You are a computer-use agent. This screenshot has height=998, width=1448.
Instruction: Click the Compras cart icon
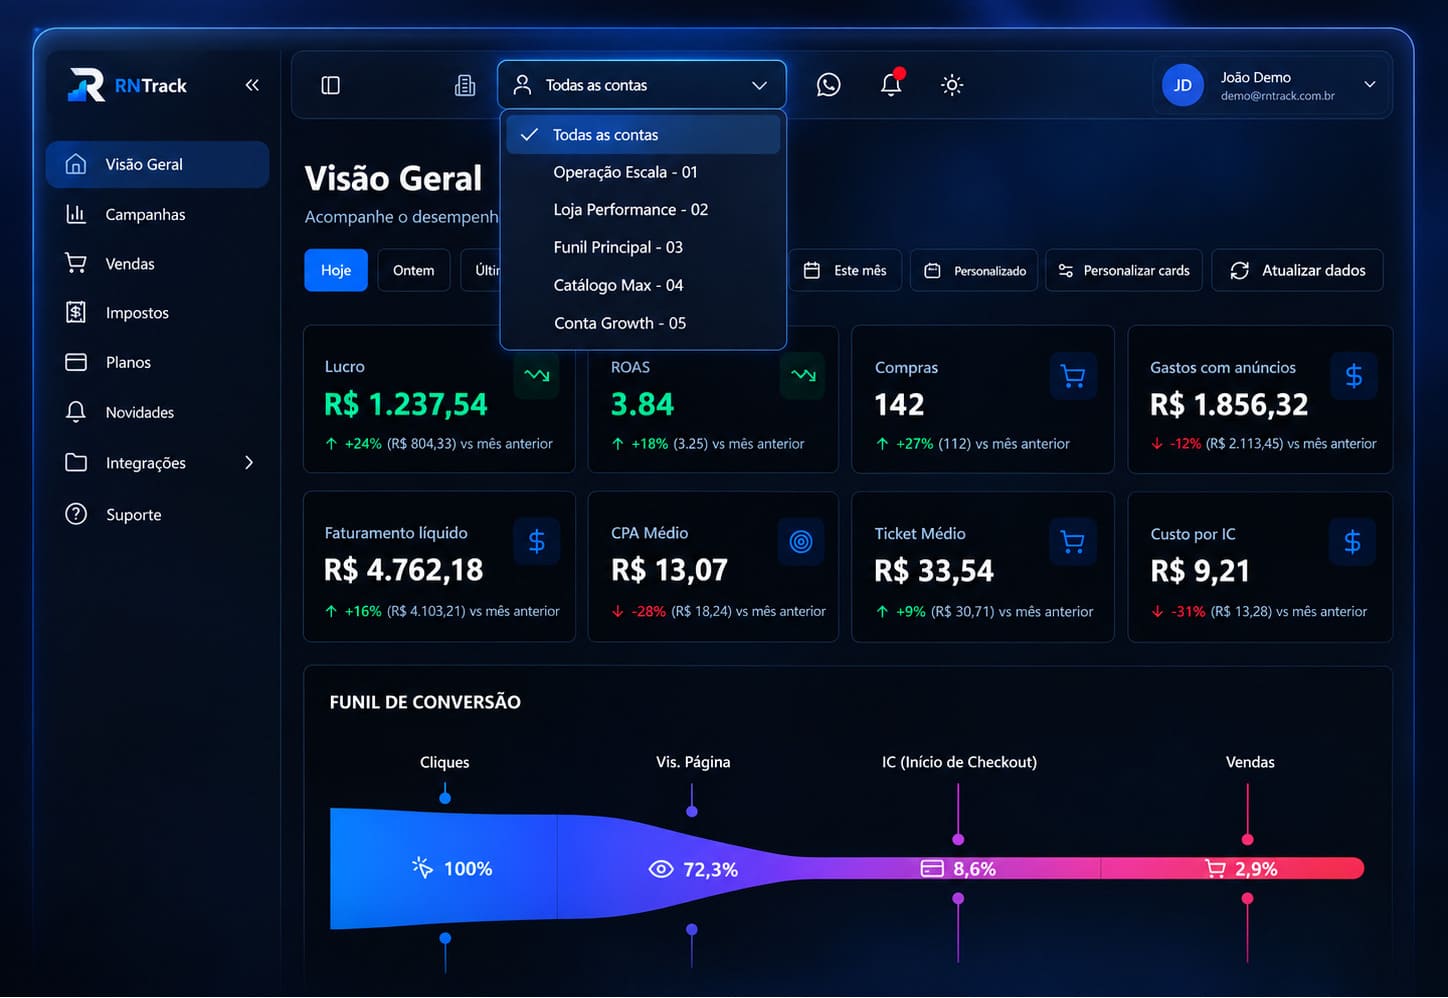pyautogui.click(x=1073, y=376)
